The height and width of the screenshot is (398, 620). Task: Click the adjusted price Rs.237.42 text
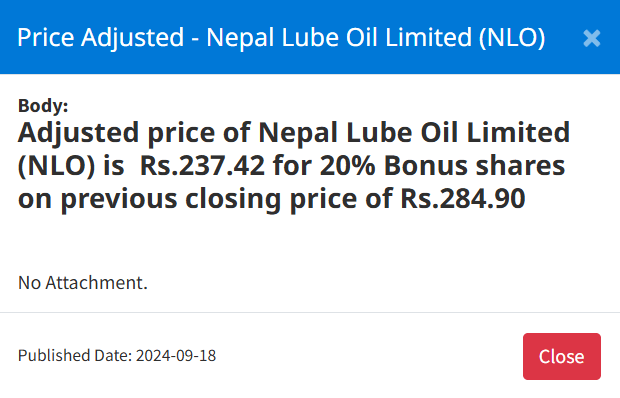(x=202, y=165)
